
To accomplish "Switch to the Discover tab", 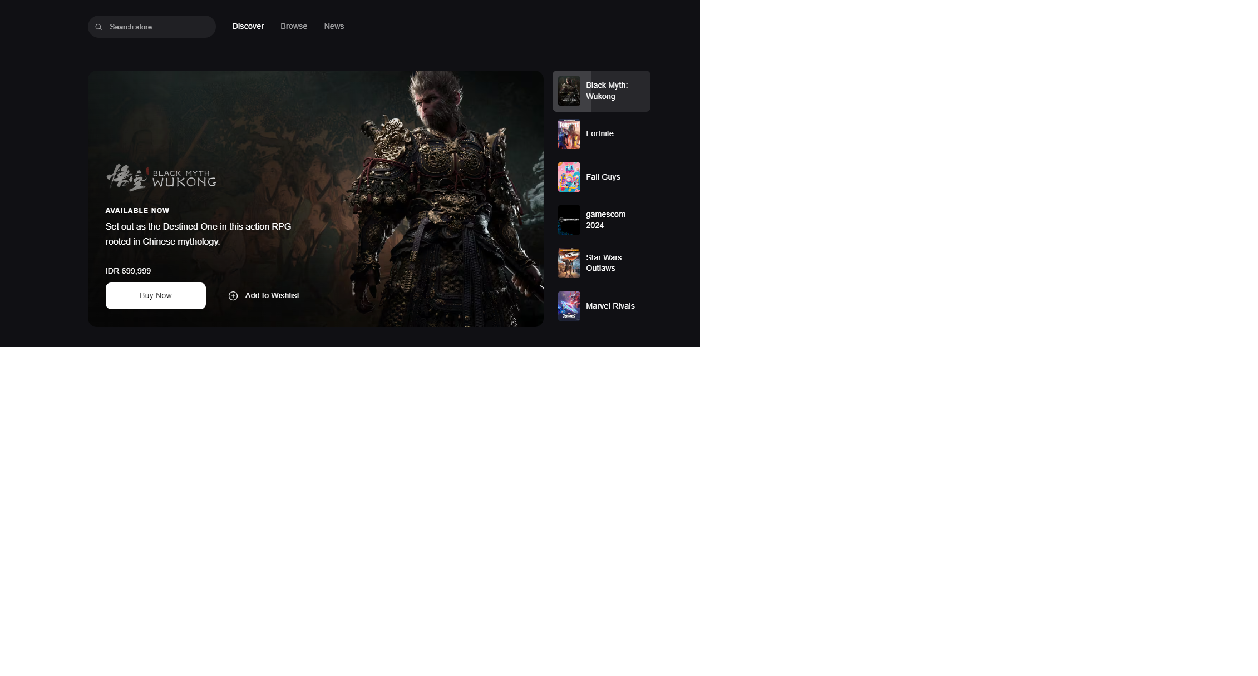I will point(248,26).
